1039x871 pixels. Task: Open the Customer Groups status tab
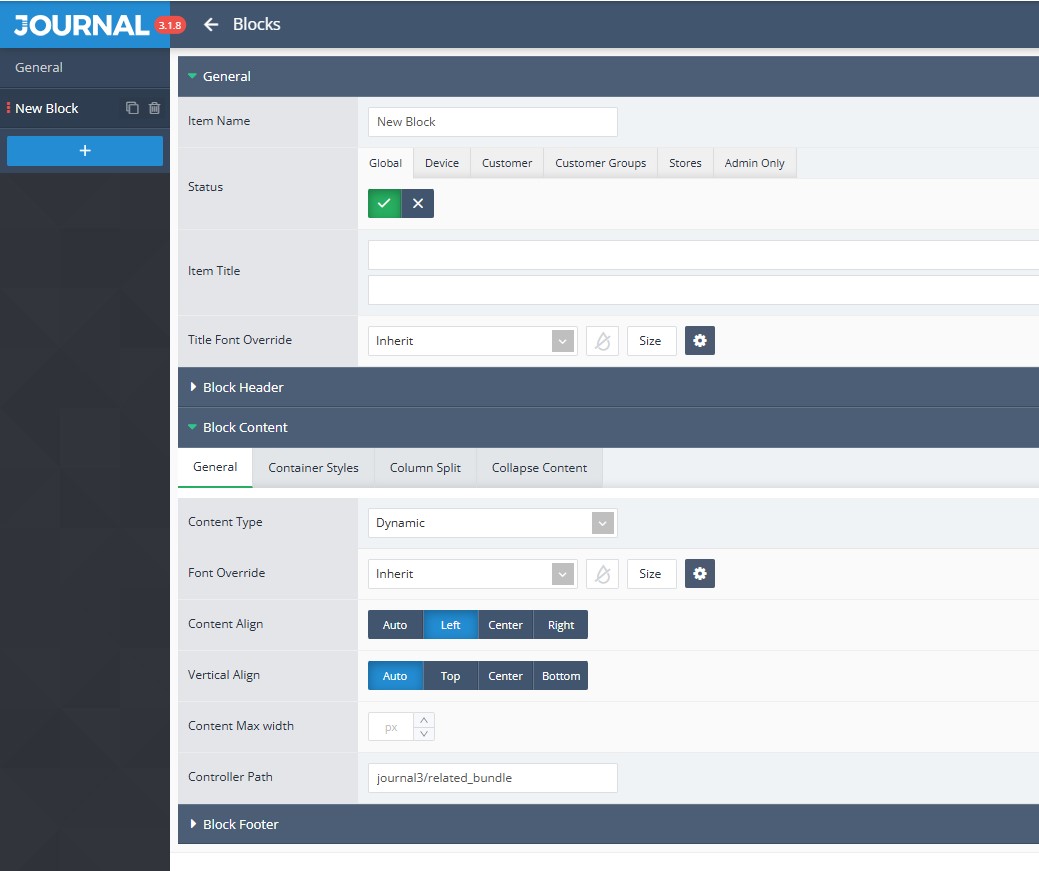pyautogui.click(x=600, y=163)
